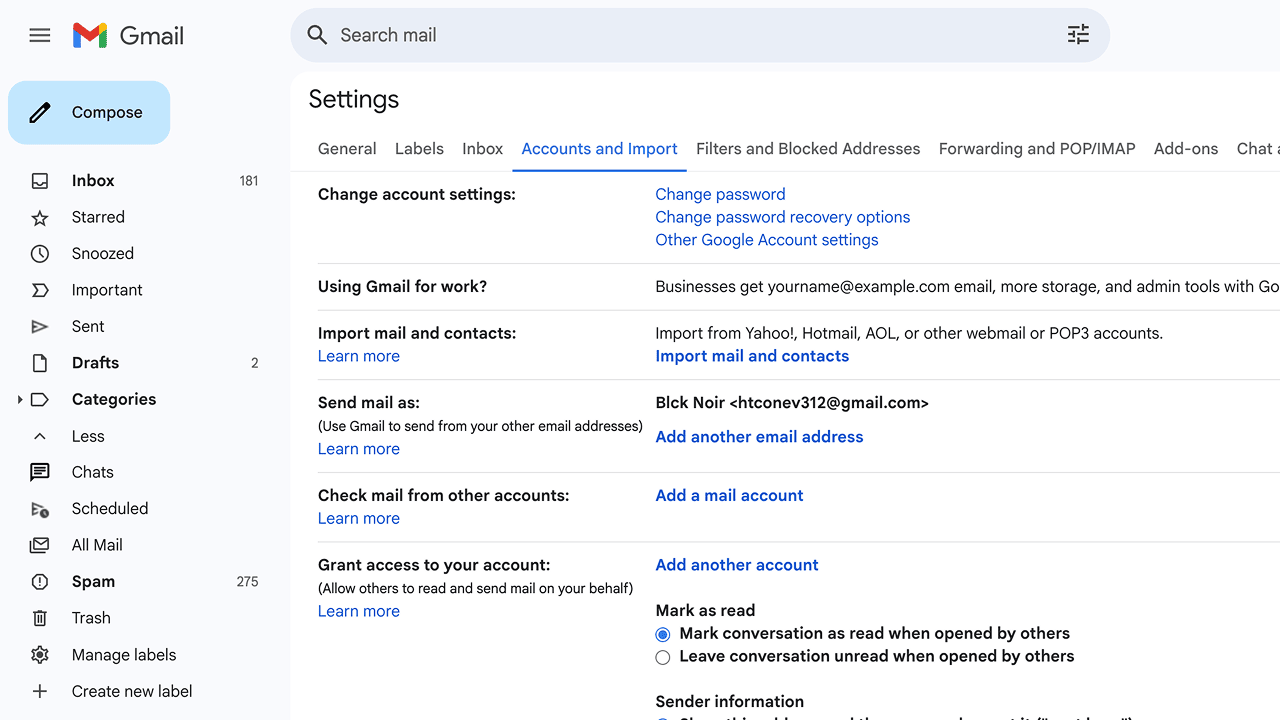1280x720 pixels.
Task: Click the Inbox tray icon
Action: [x=40, y=181]
